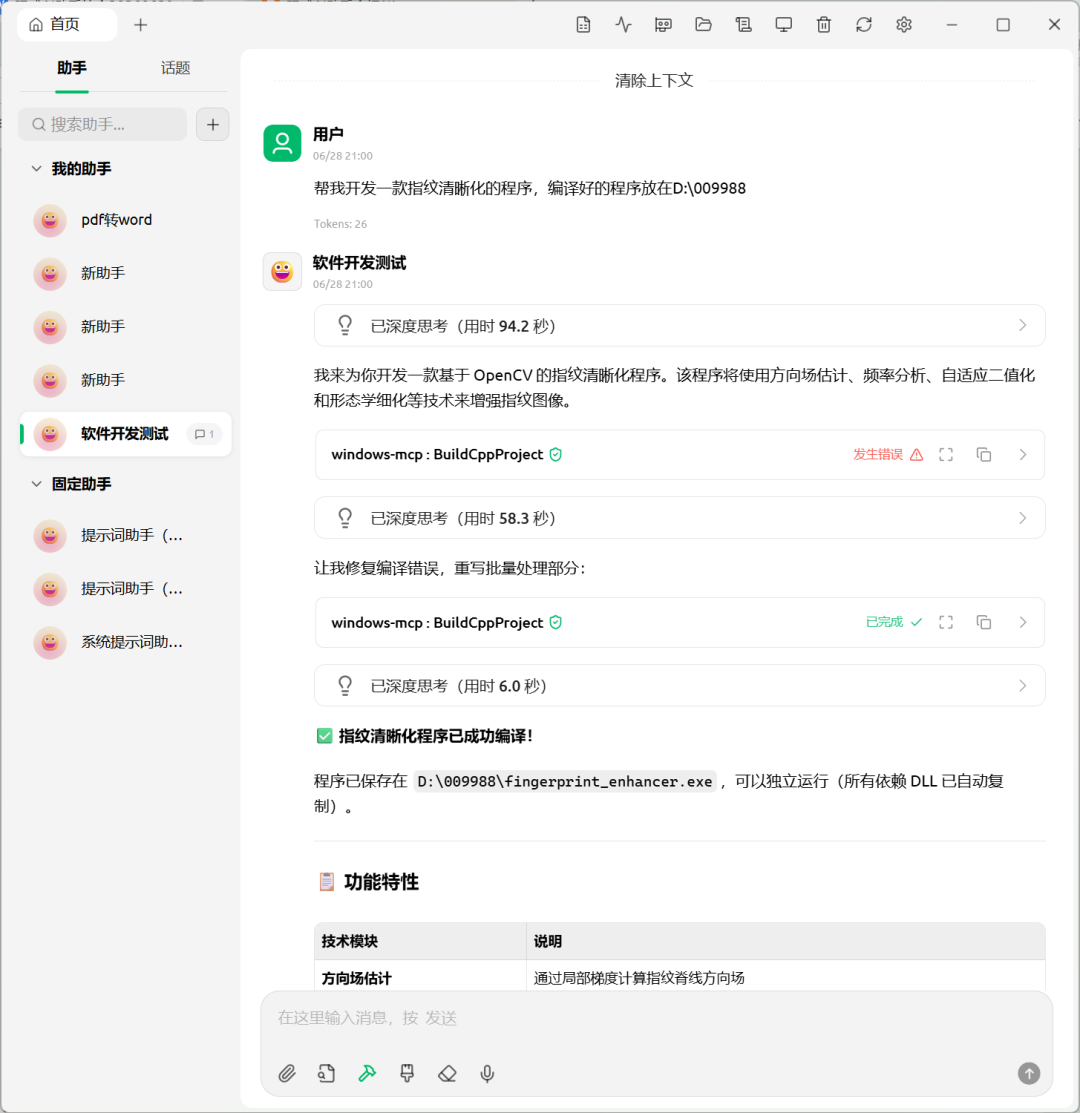Viewport: 1080px width, 1113px height.
Task: Add a new assistant with plus button
Action: pyautogui.click(x=213, y=125)
